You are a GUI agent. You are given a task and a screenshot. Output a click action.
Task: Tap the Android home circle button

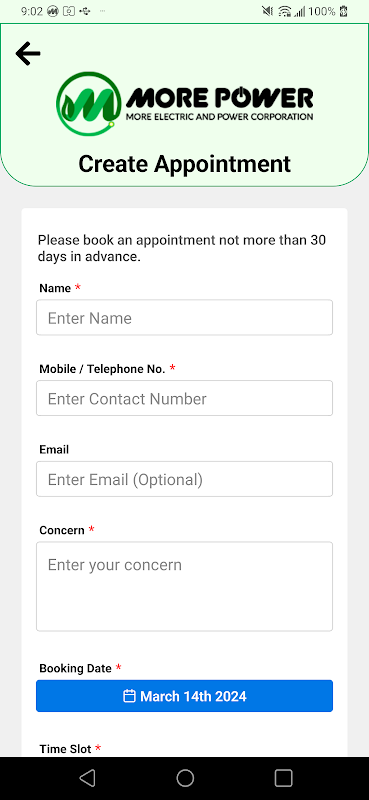[185, 778]
